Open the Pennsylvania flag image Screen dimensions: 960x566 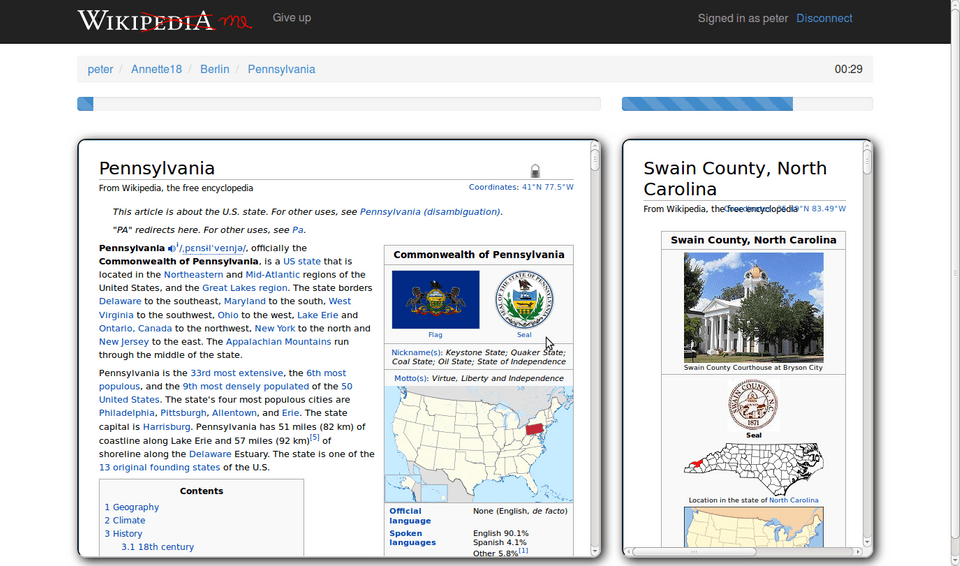coord(435,300)
